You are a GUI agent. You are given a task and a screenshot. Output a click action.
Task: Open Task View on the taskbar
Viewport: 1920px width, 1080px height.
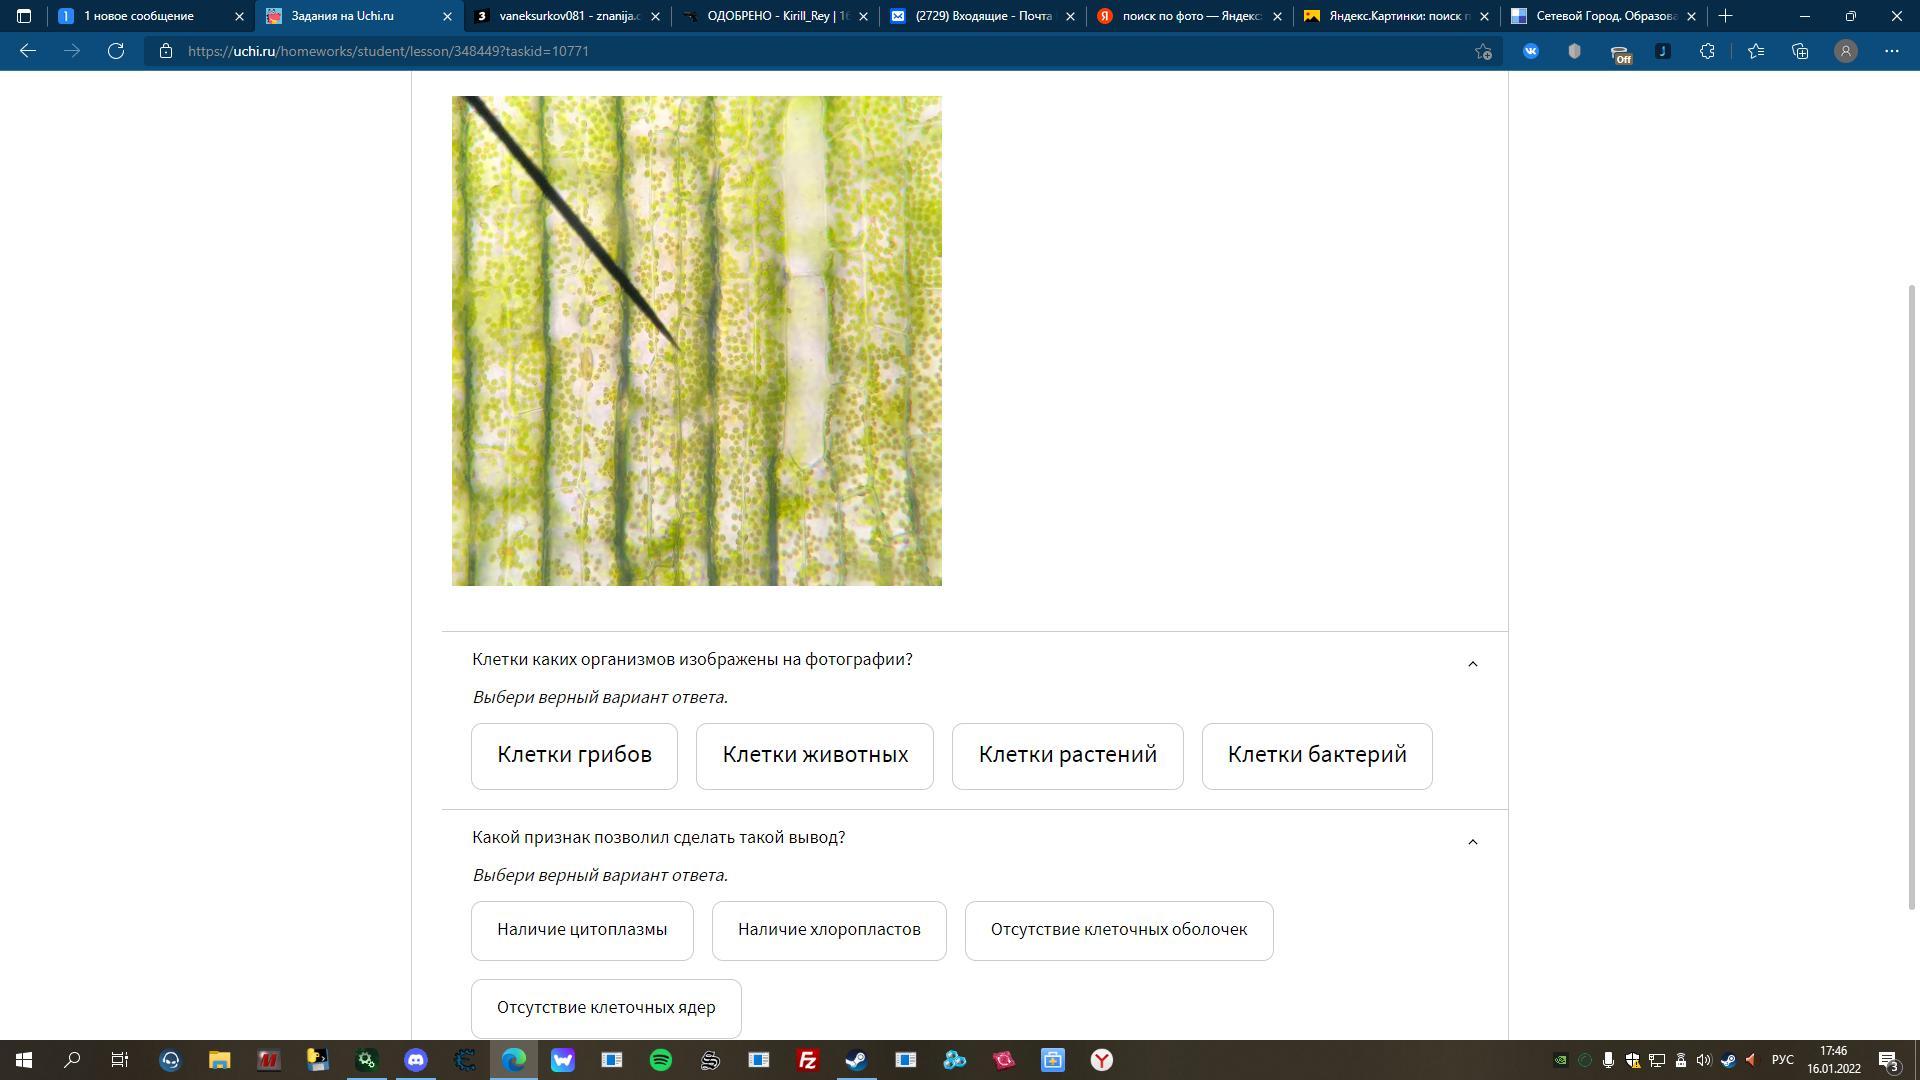click(120, 1060)
